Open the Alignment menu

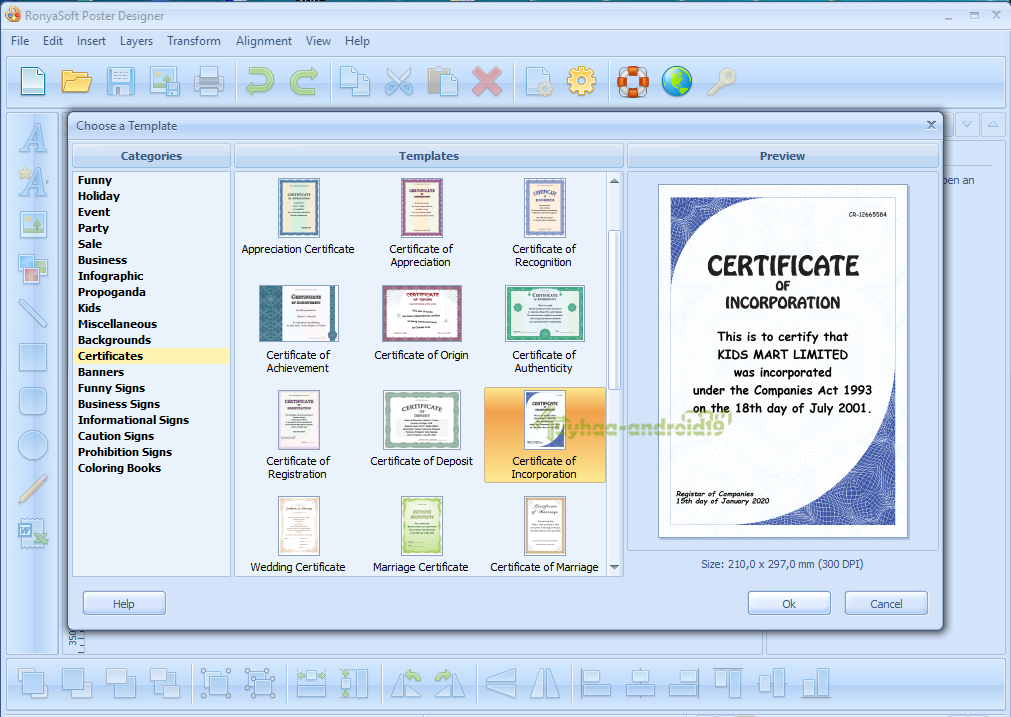click(264, 41)
